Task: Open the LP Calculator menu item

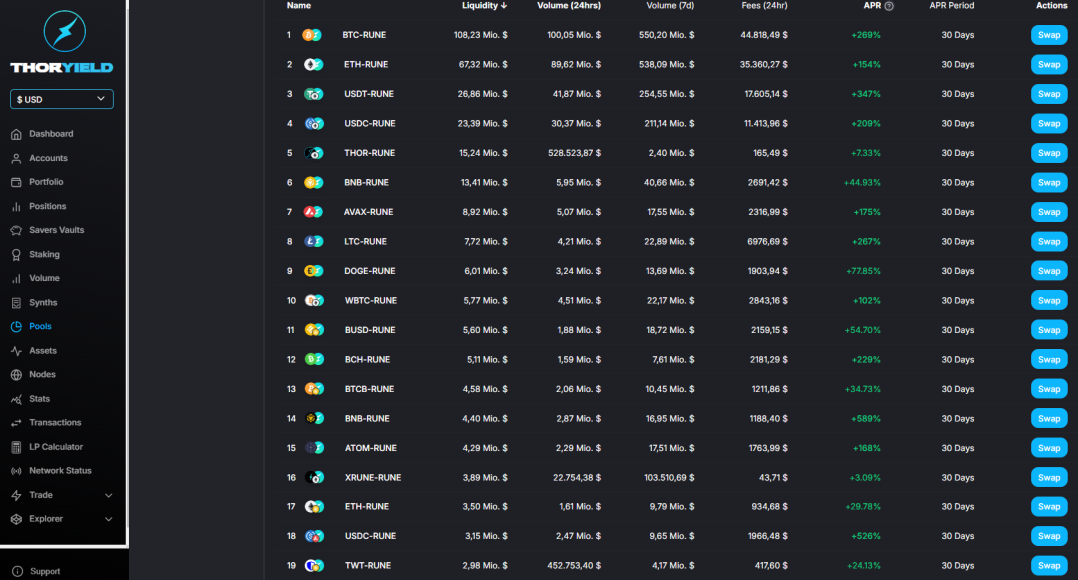Action: (56, 447)
